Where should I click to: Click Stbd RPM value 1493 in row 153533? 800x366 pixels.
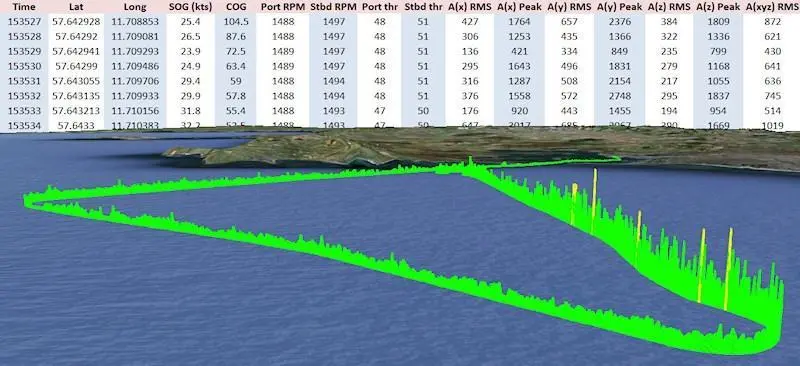pyautogui.click(x=334, y=111)
